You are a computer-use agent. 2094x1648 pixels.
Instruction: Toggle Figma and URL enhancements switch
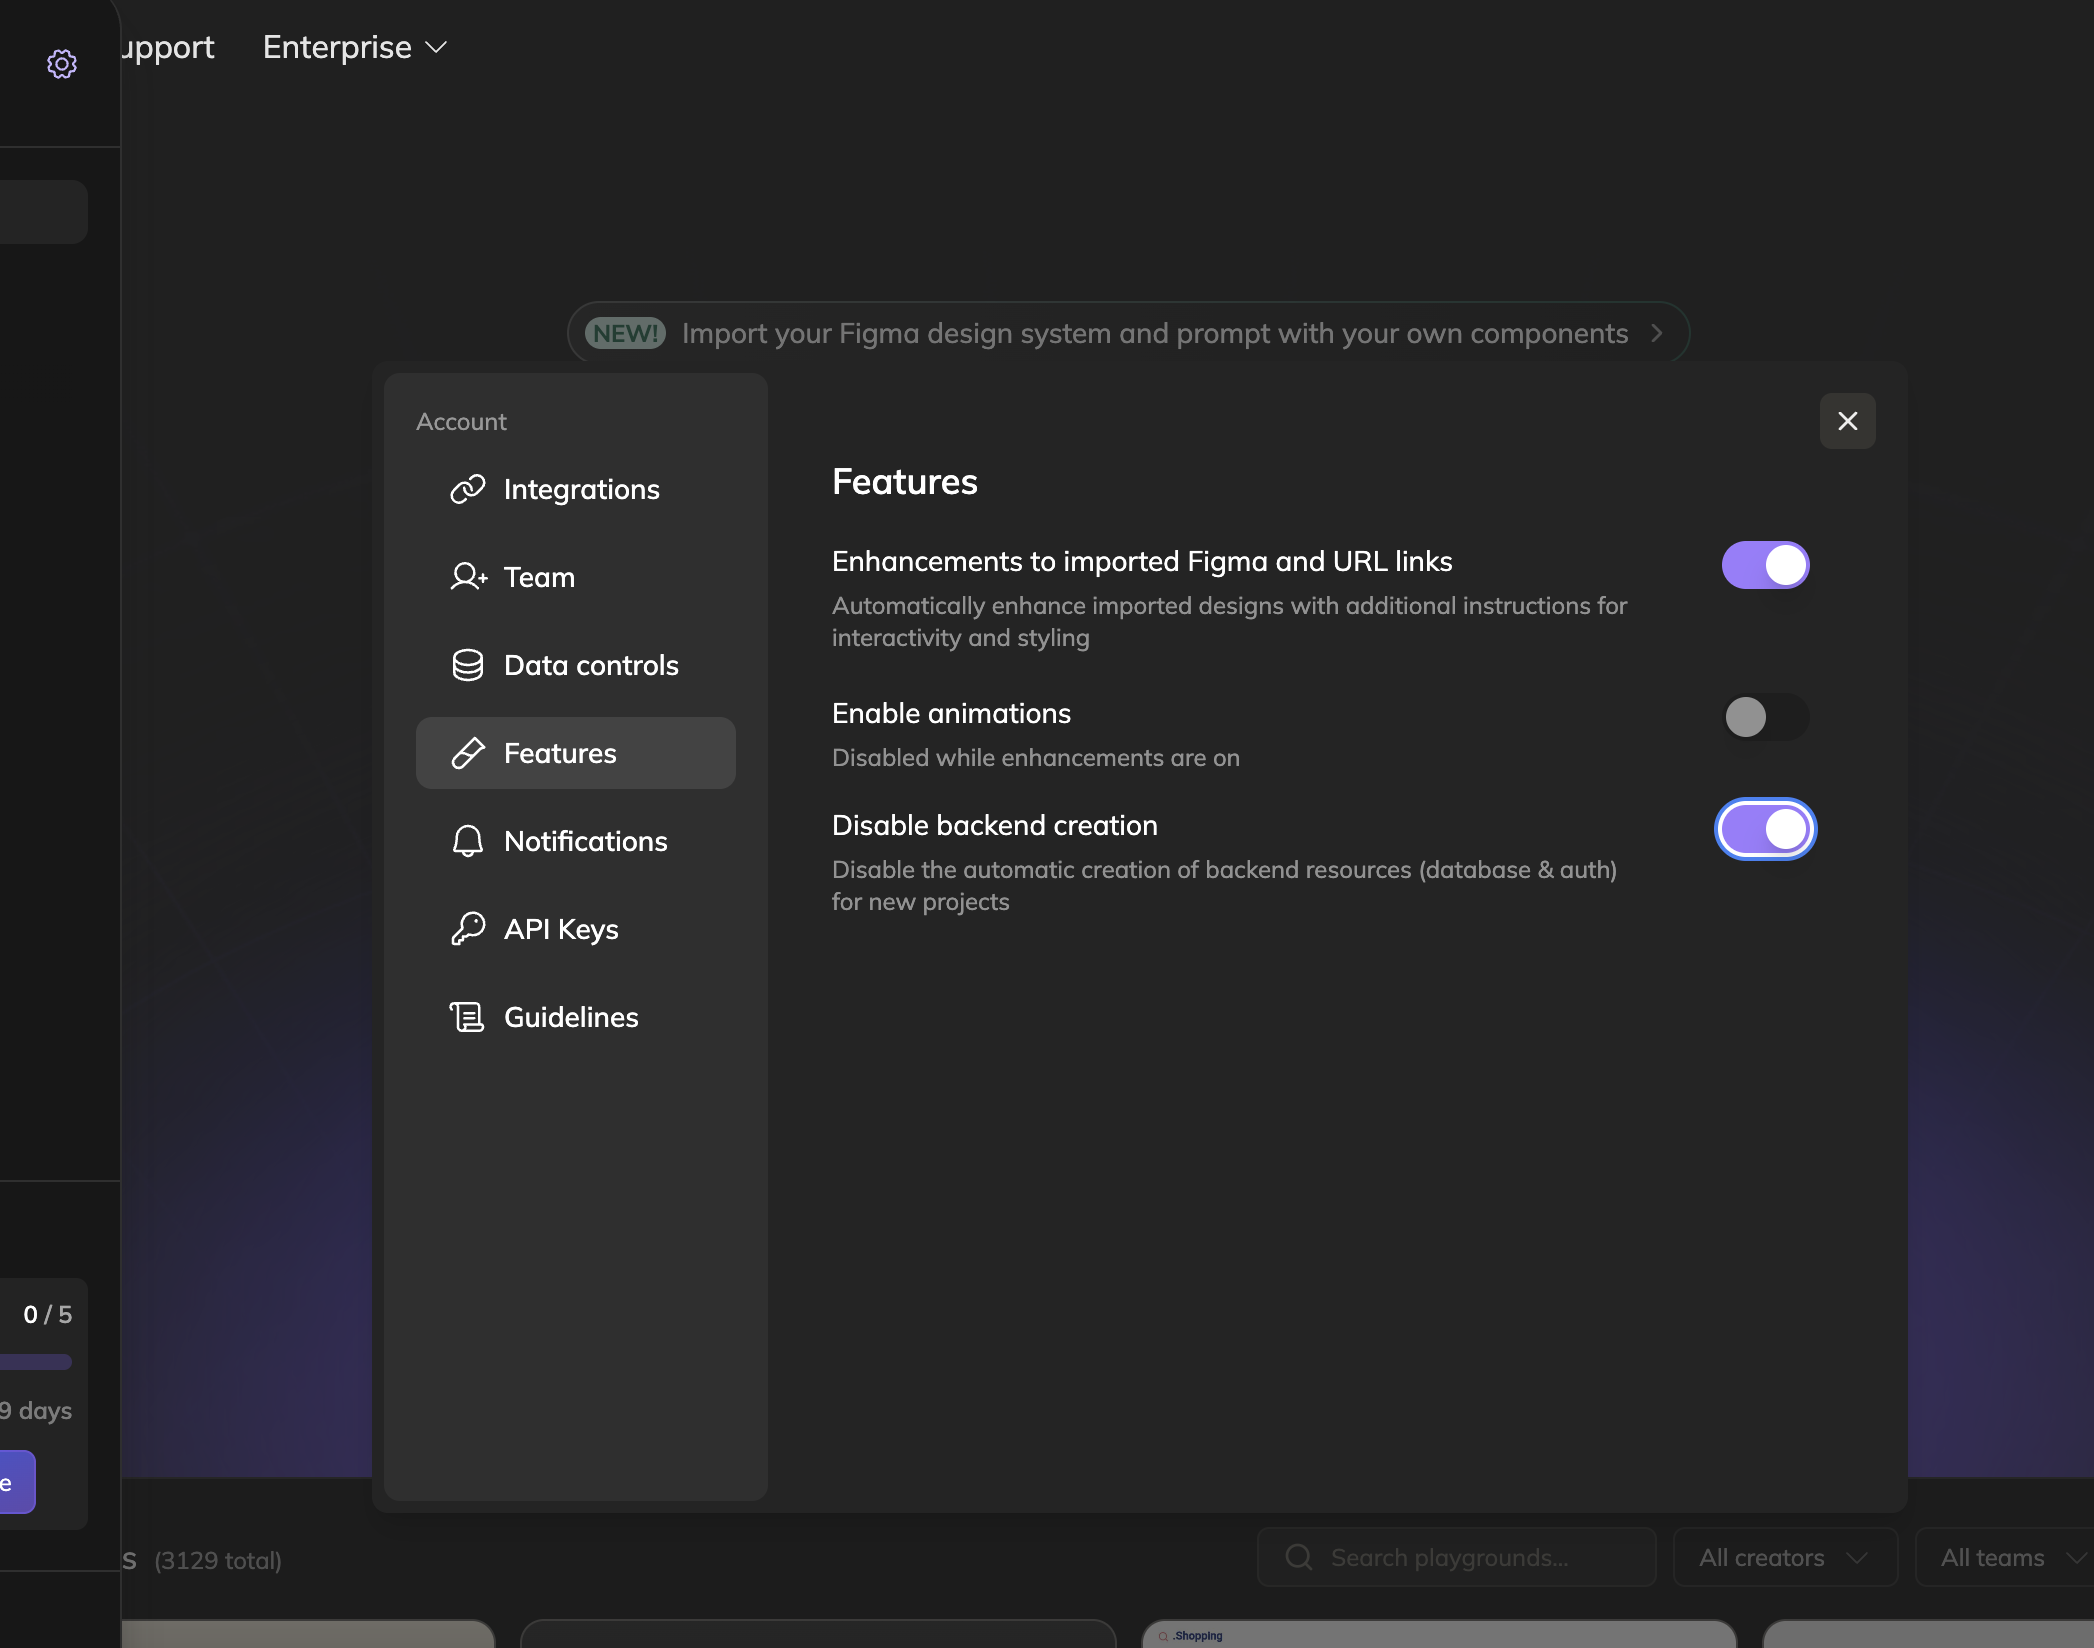coord(1765,565)
